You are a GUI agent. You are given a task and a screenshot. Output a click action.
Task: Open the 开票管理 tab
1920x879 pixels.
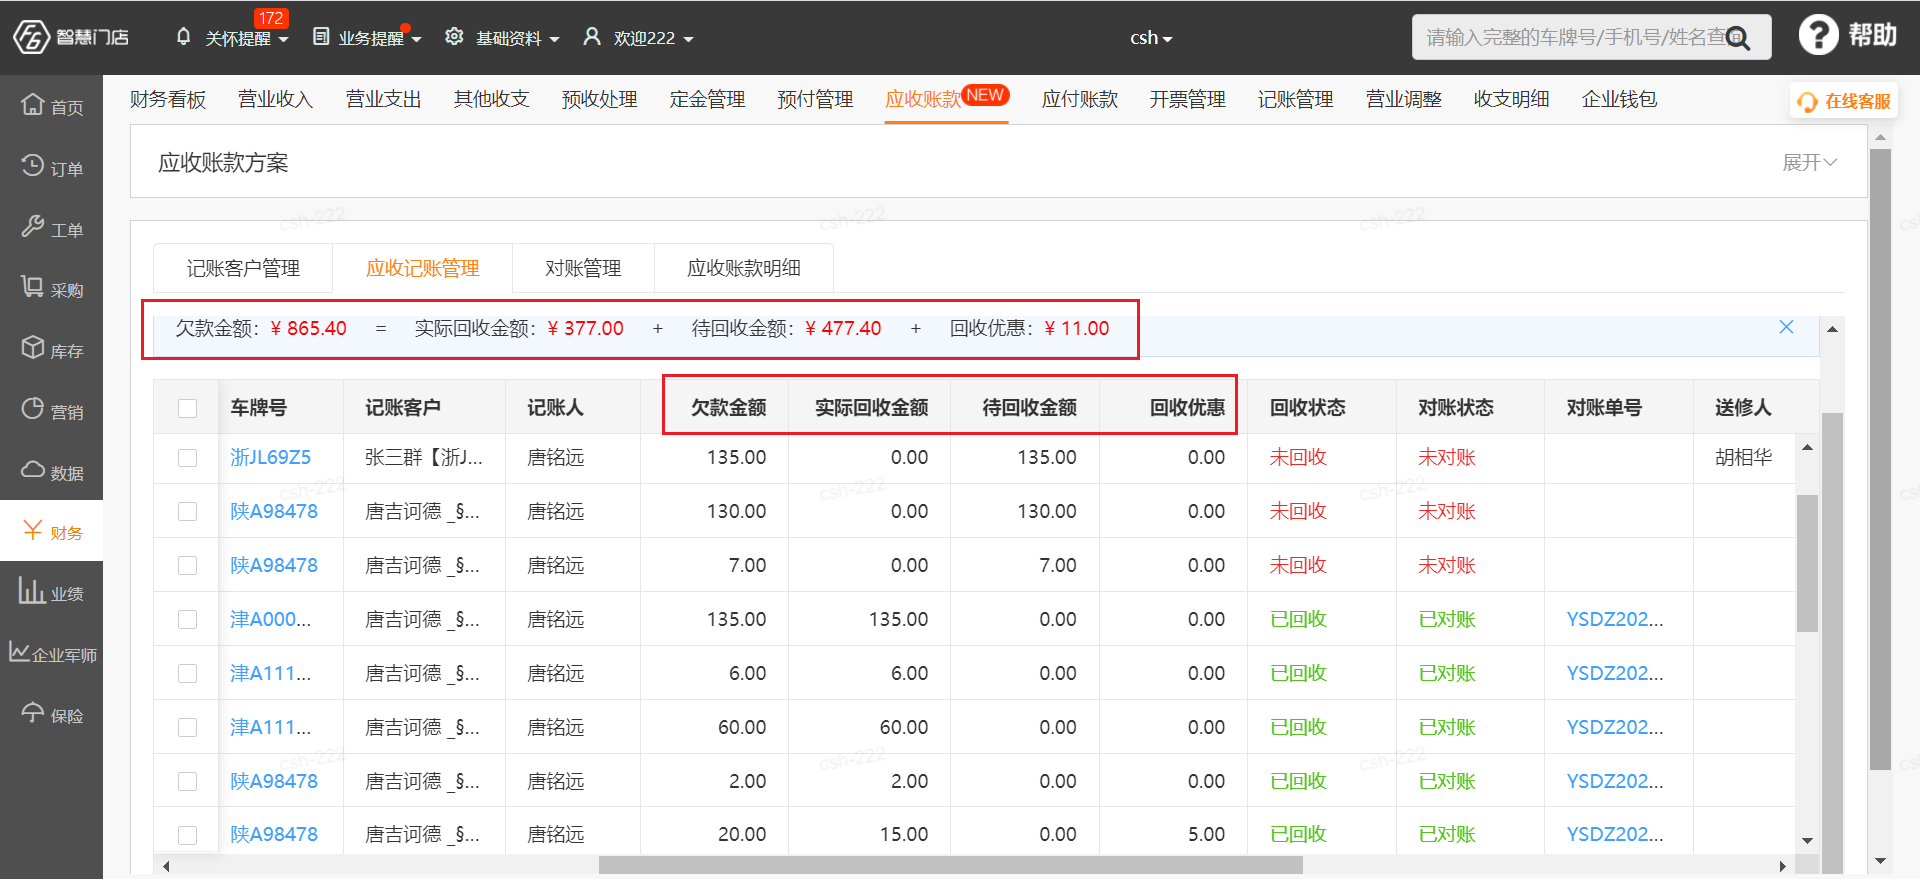[1188, 99]
